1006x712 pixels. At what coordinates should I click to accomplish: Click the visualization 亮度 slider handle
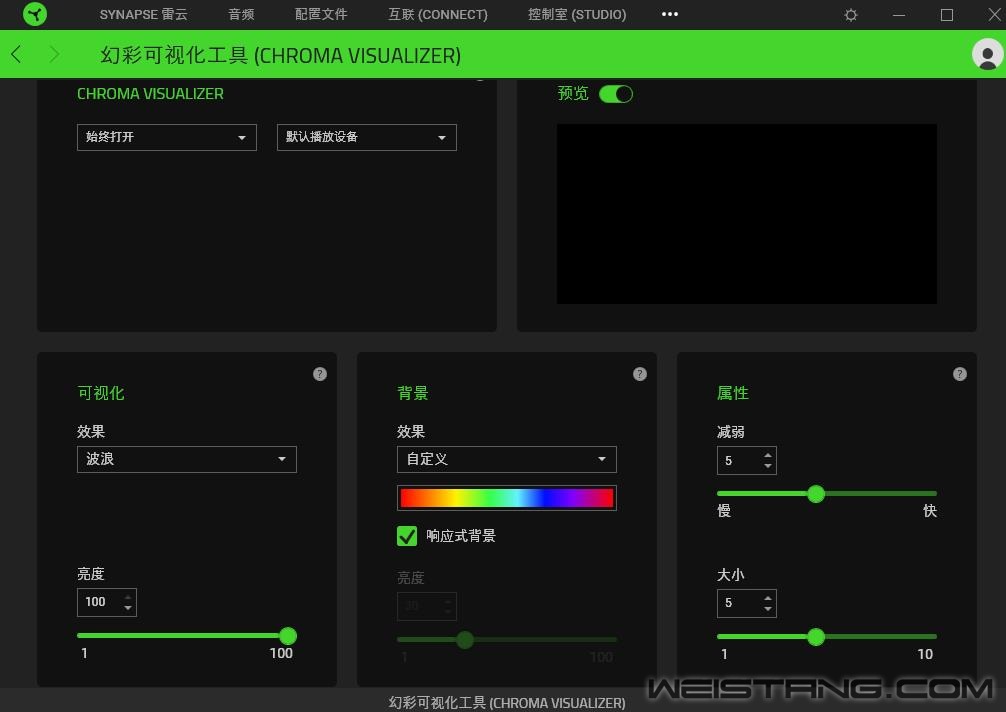point(288,636)
